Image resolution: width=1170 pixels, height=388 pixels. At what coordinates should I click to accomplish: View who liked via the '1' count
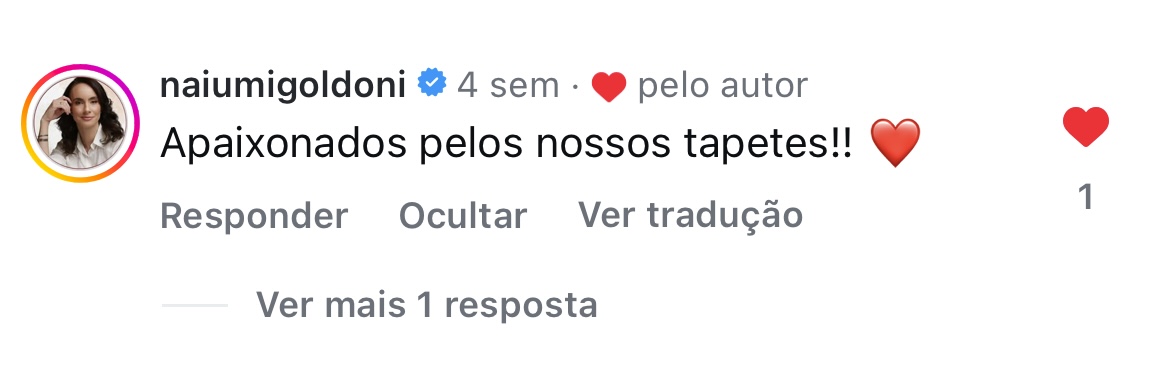click(x=1086, y=198)
